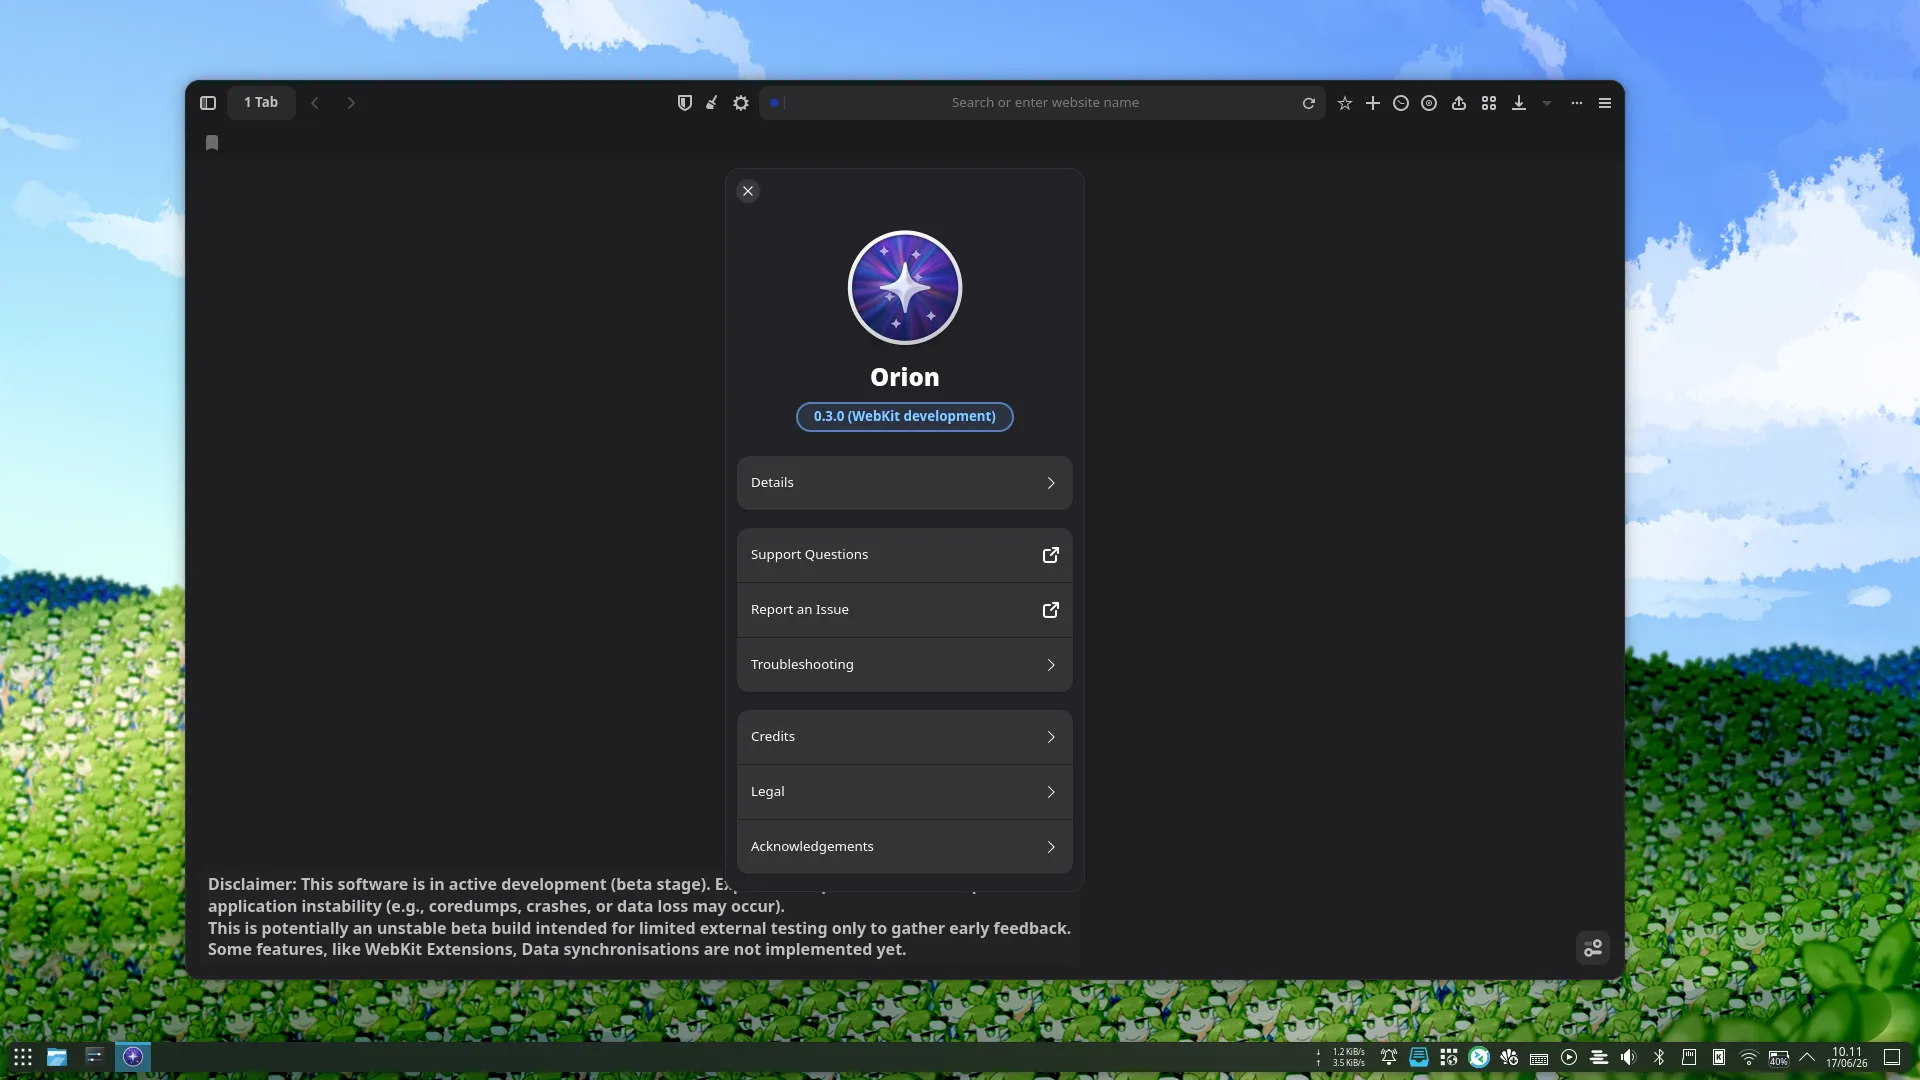This screenshot has height=1080, width=1920.
Task: Open the hamburger main menu
Action: [1605, 103]
